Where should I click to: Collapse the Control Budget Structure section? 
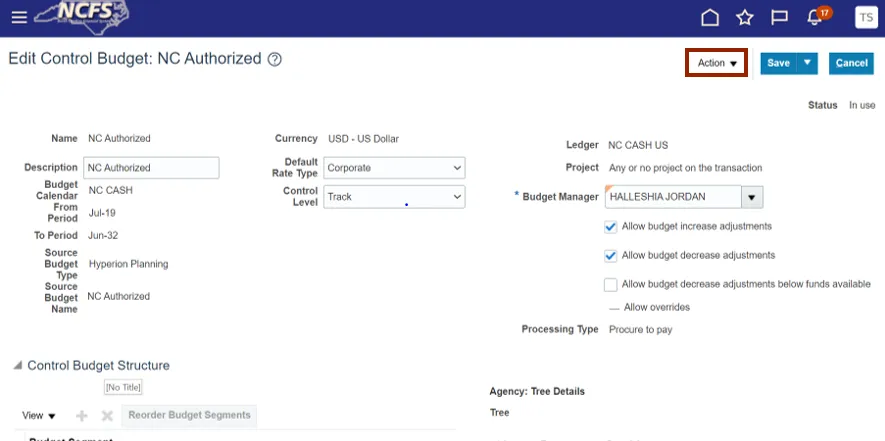pos(17,366)
